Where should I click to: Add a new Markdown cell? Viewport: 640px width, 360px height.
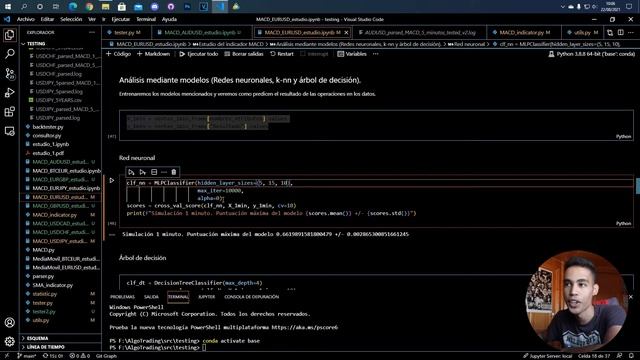tap(153, 54)
